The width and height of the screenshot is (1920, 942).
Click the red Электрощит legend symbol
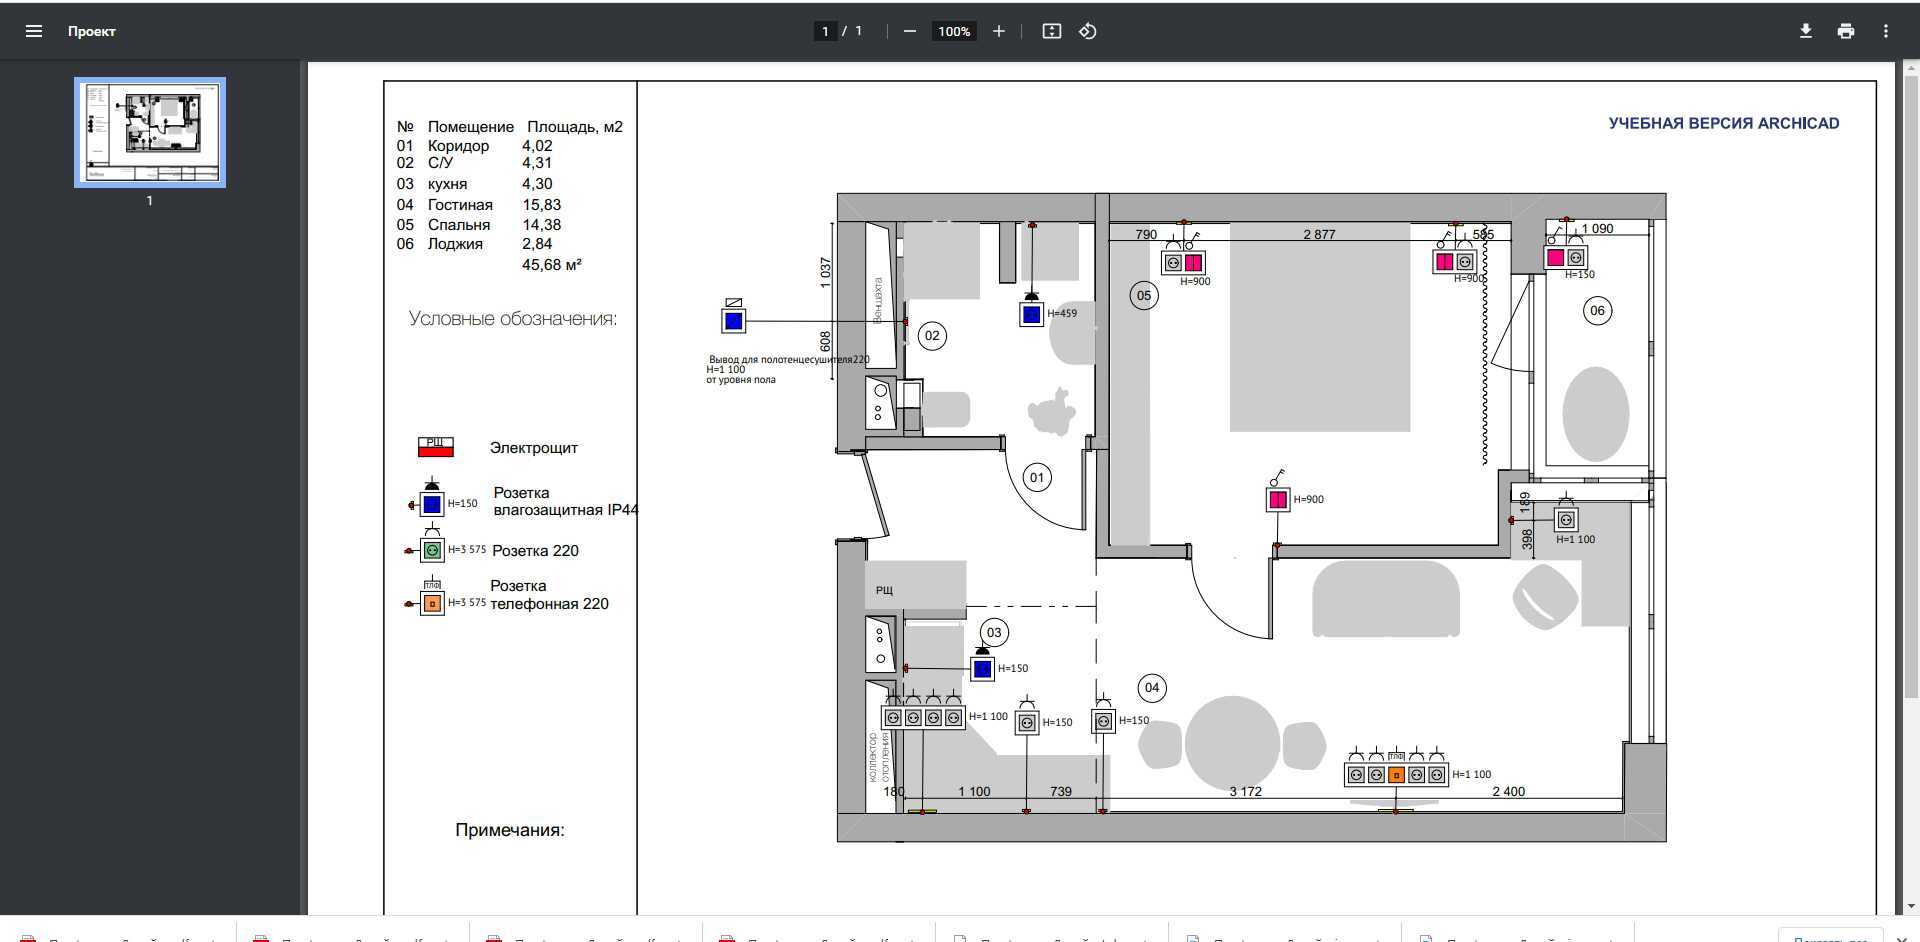[x=435, y=447]
